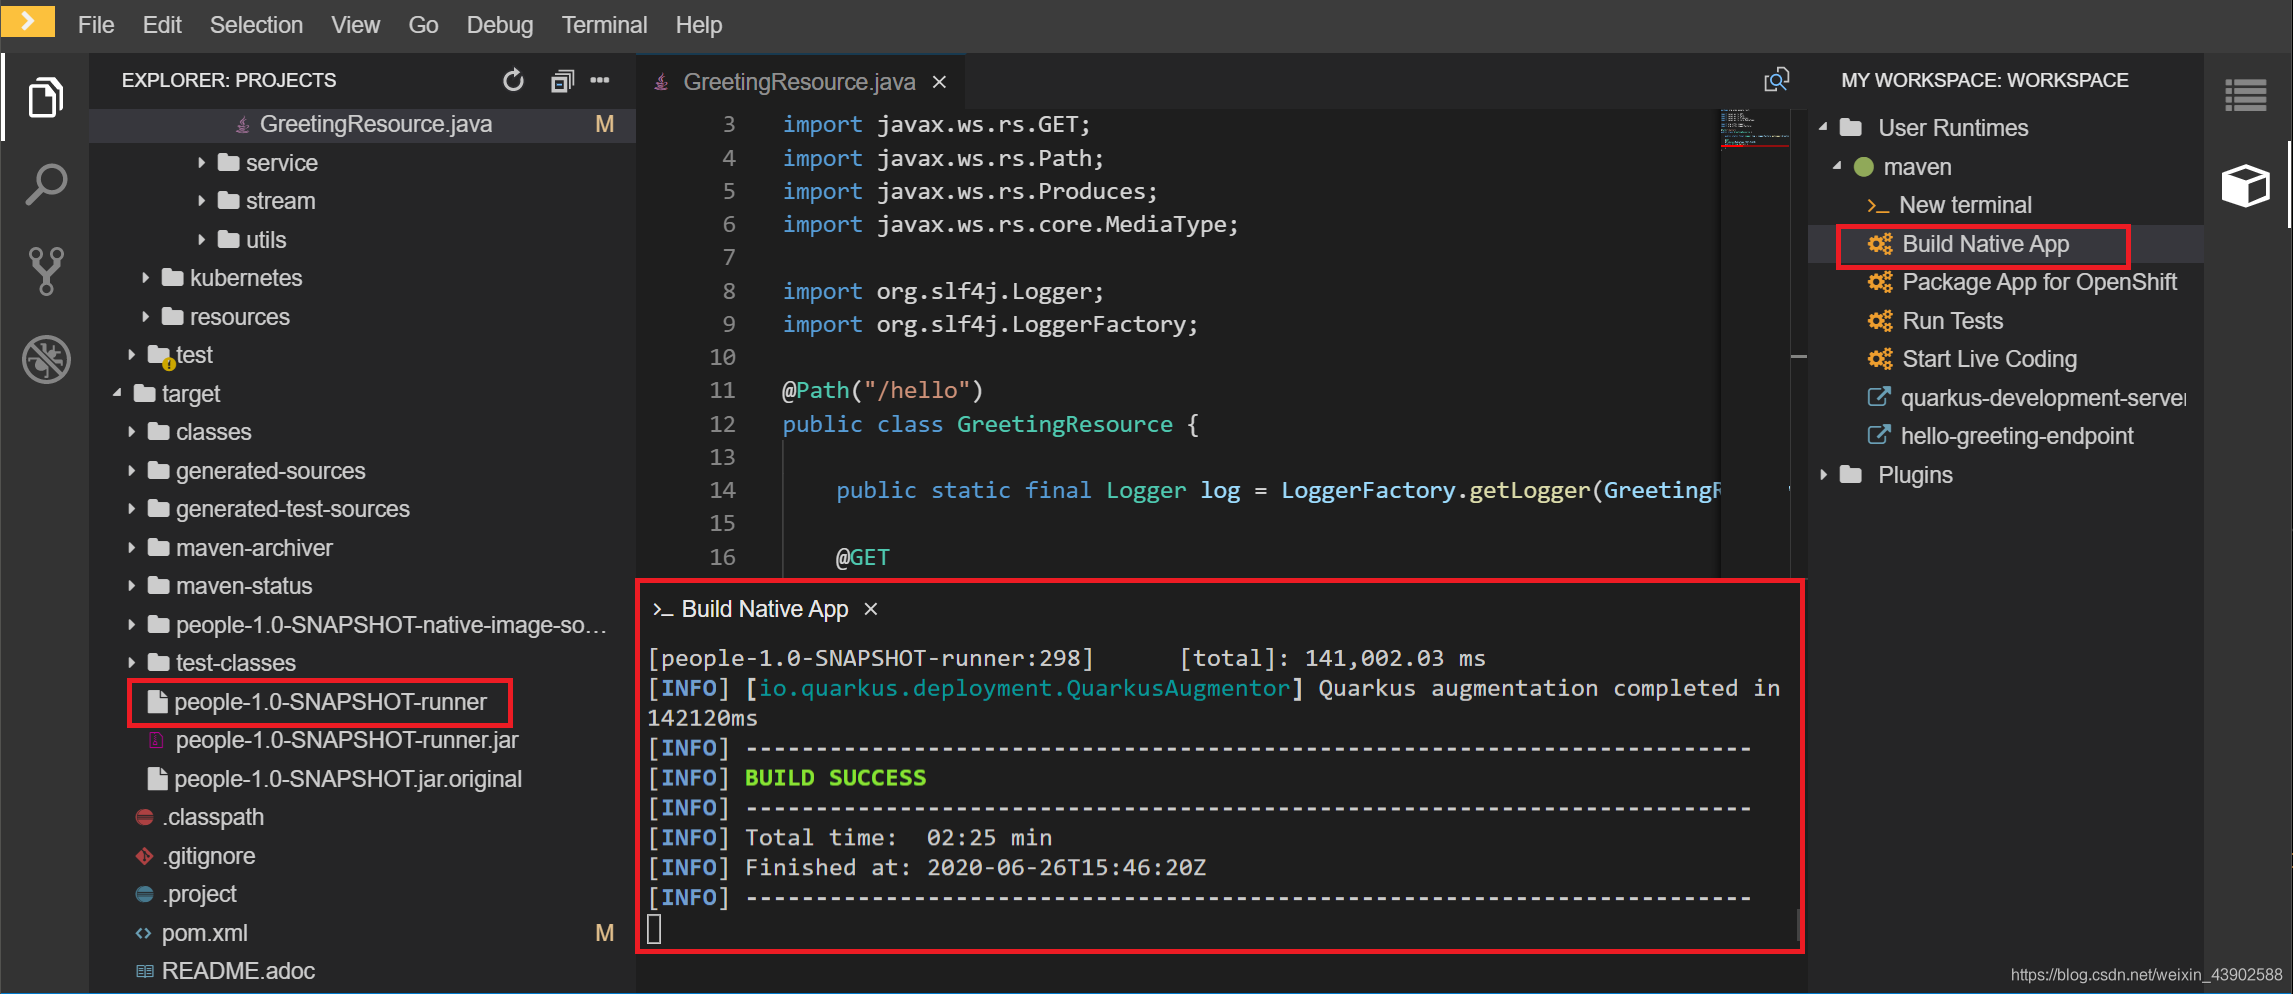Expand the Plugins folder in workspace
Image resolution: width=2293 pixels, height=994 pixels.
pos(1824,475)
